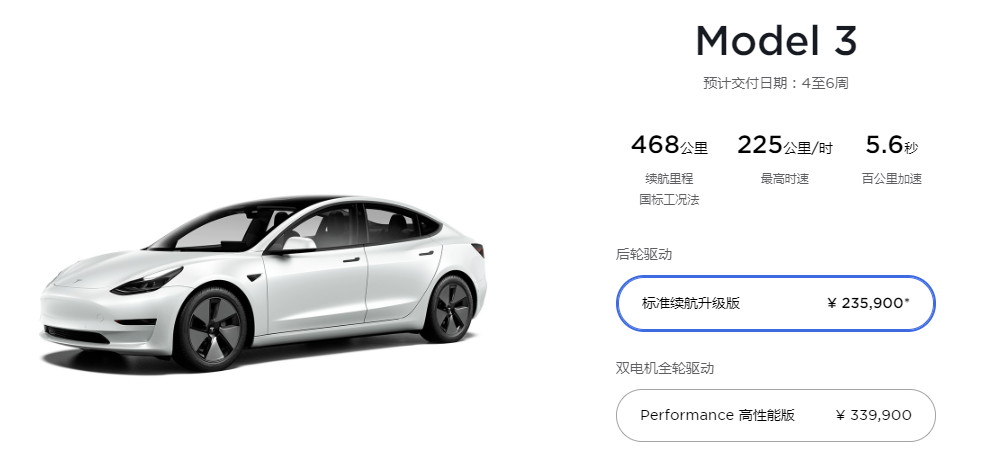The width and height of the screenshot is (984, 456).
Task: Click the Model 3 heading
Action: click(x=776, y=41)
